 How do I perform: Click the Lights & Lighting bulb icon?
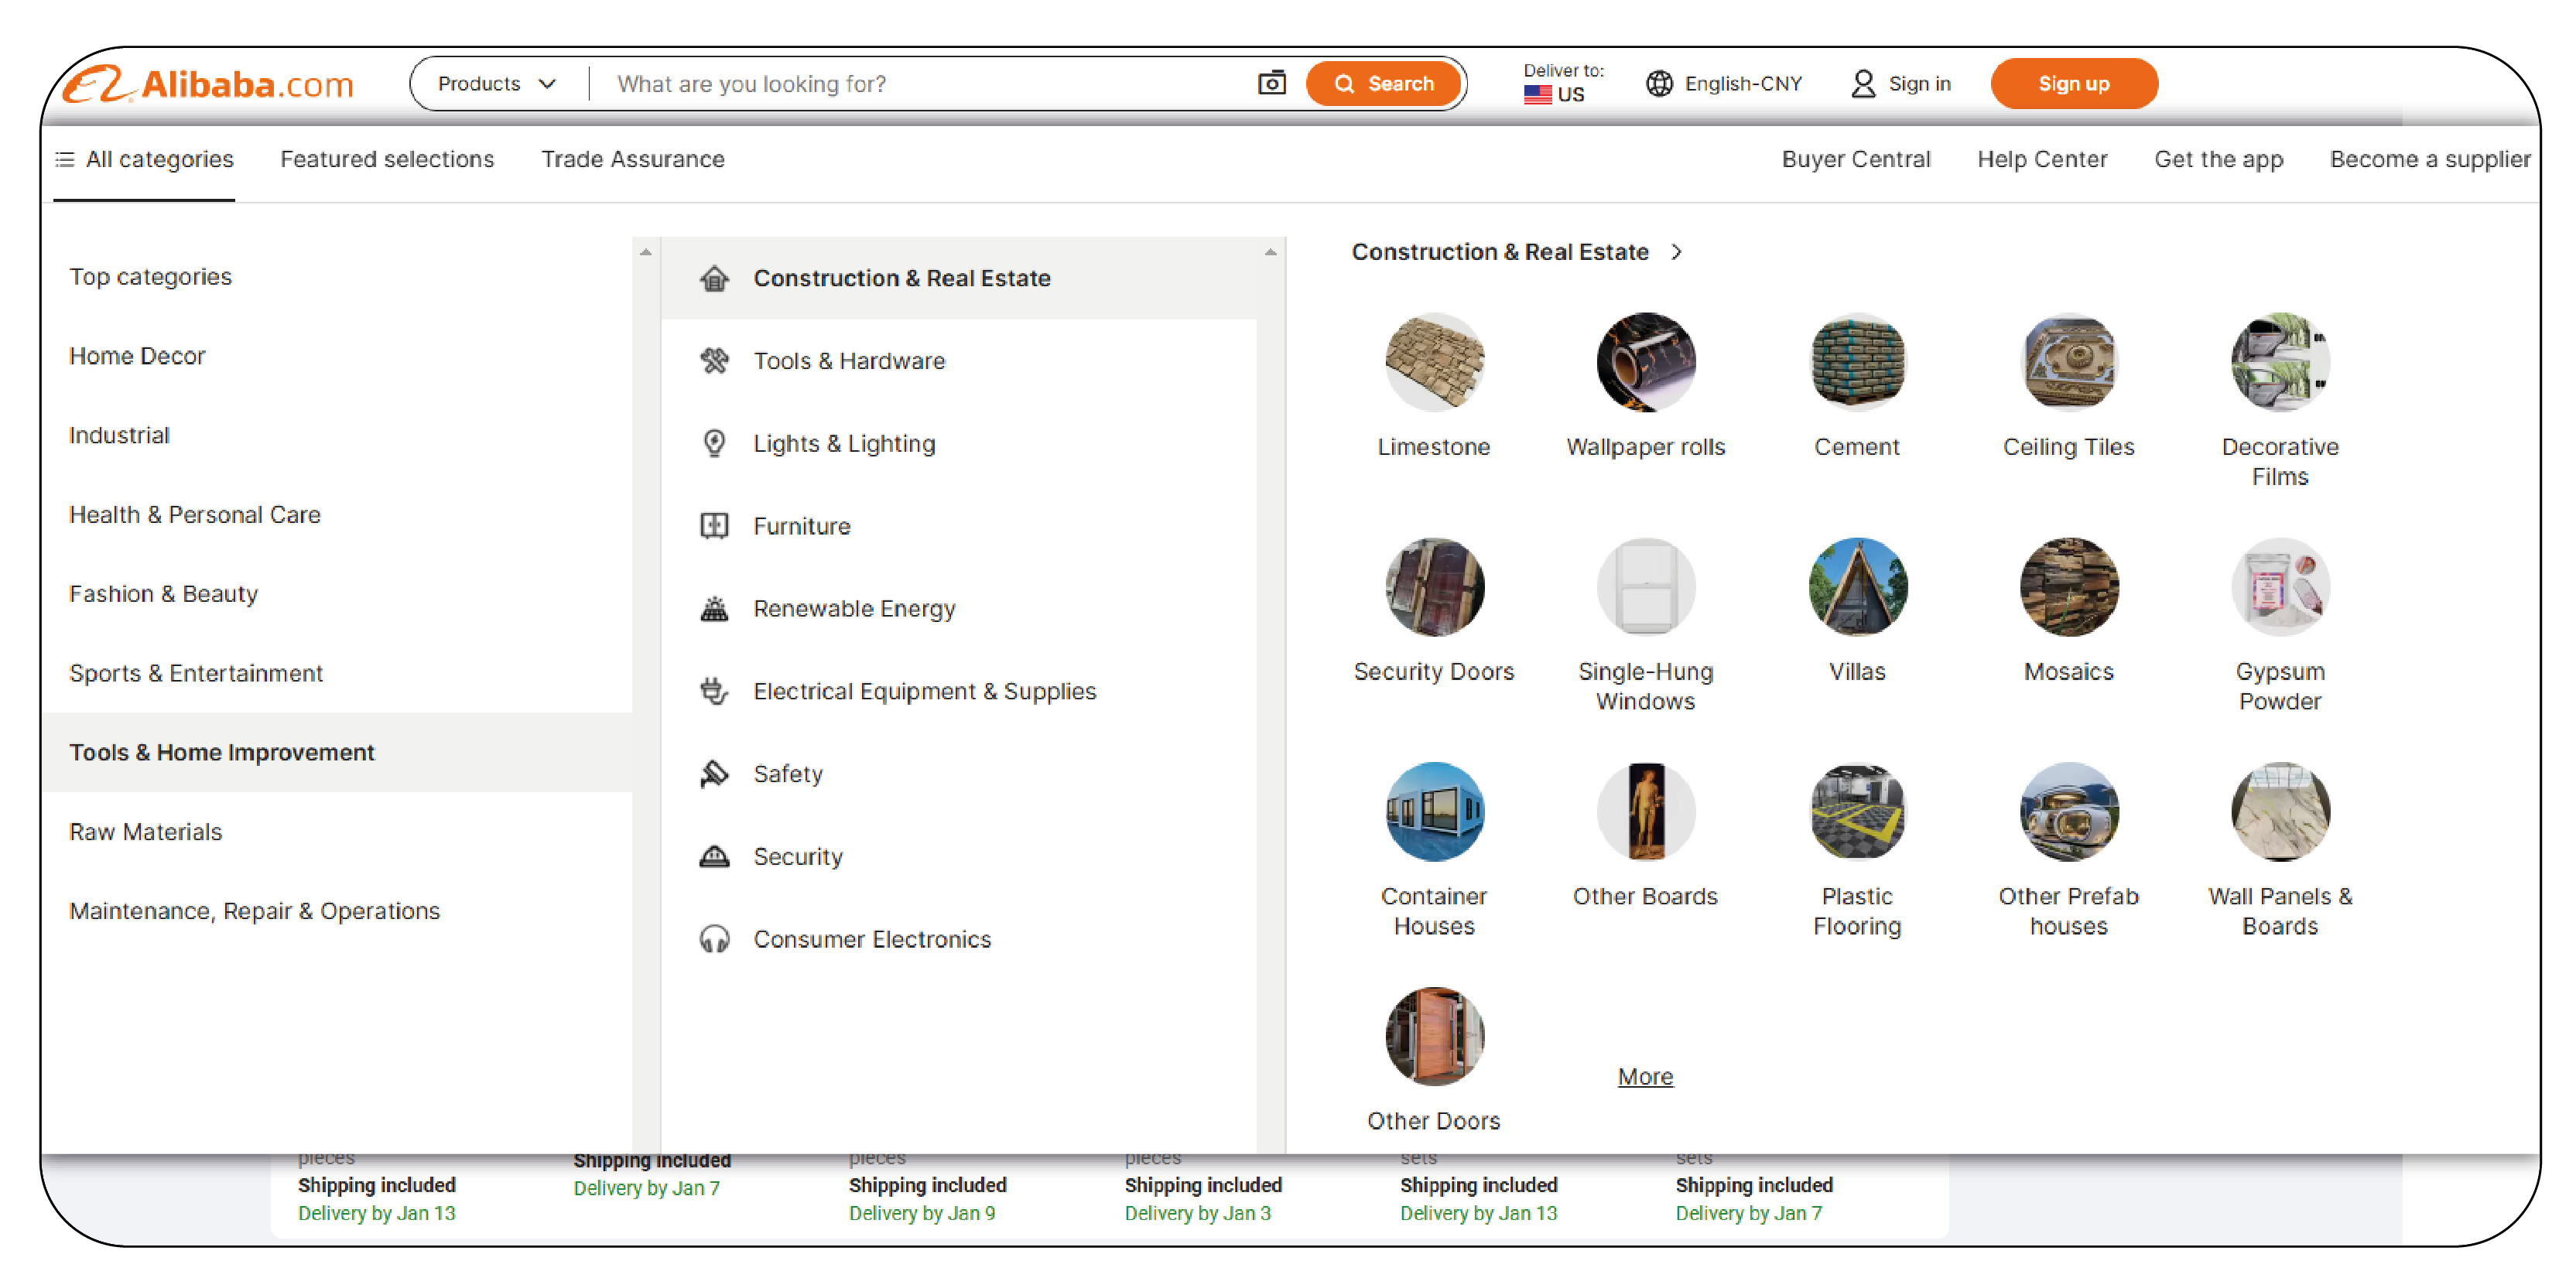(x=714, y=443)
